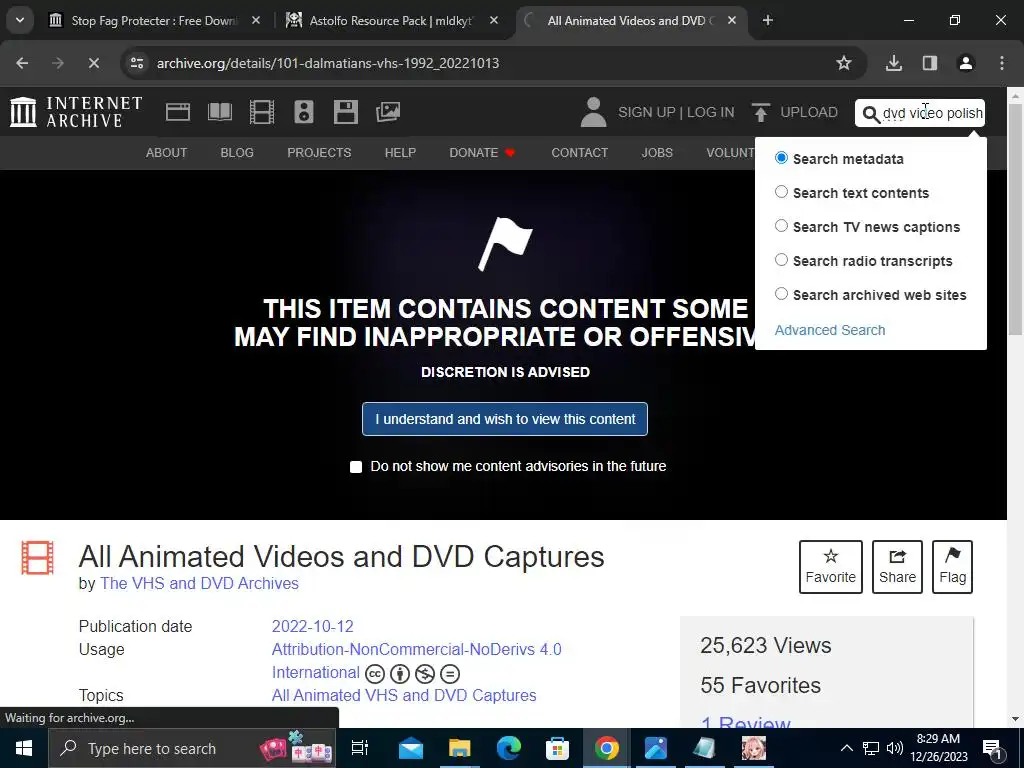
Task: Open the DONATE menu item
Action: [483, 153]
